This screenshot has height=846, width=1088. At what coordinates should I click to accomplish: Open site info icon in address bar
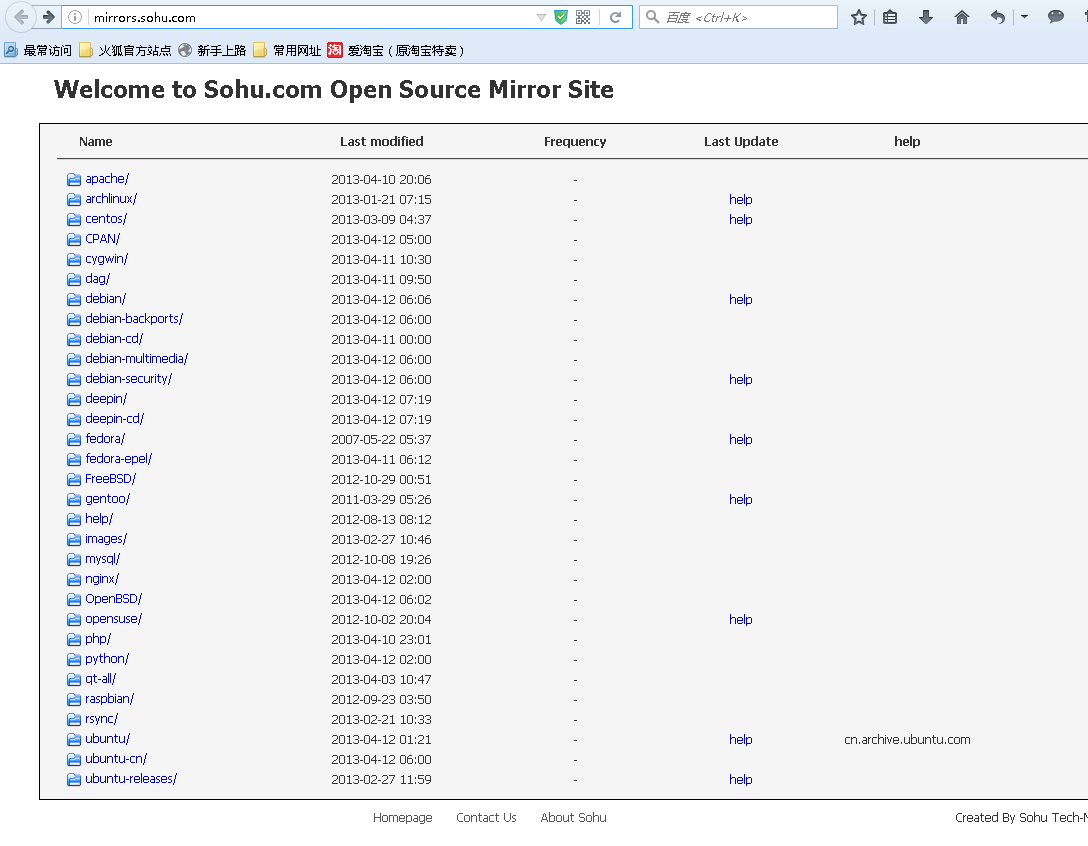tap(75, 17)
